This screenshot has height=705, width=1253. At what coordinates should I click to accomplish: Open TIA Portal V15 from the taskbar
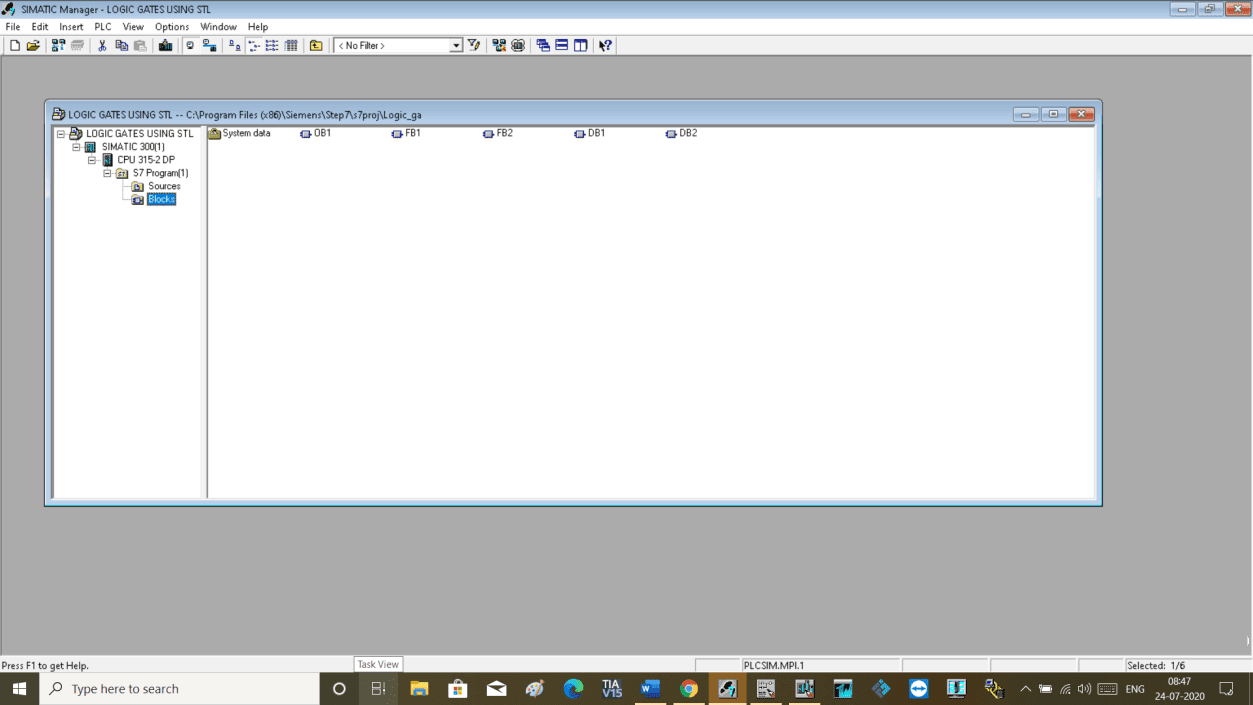tap(613, 688)
